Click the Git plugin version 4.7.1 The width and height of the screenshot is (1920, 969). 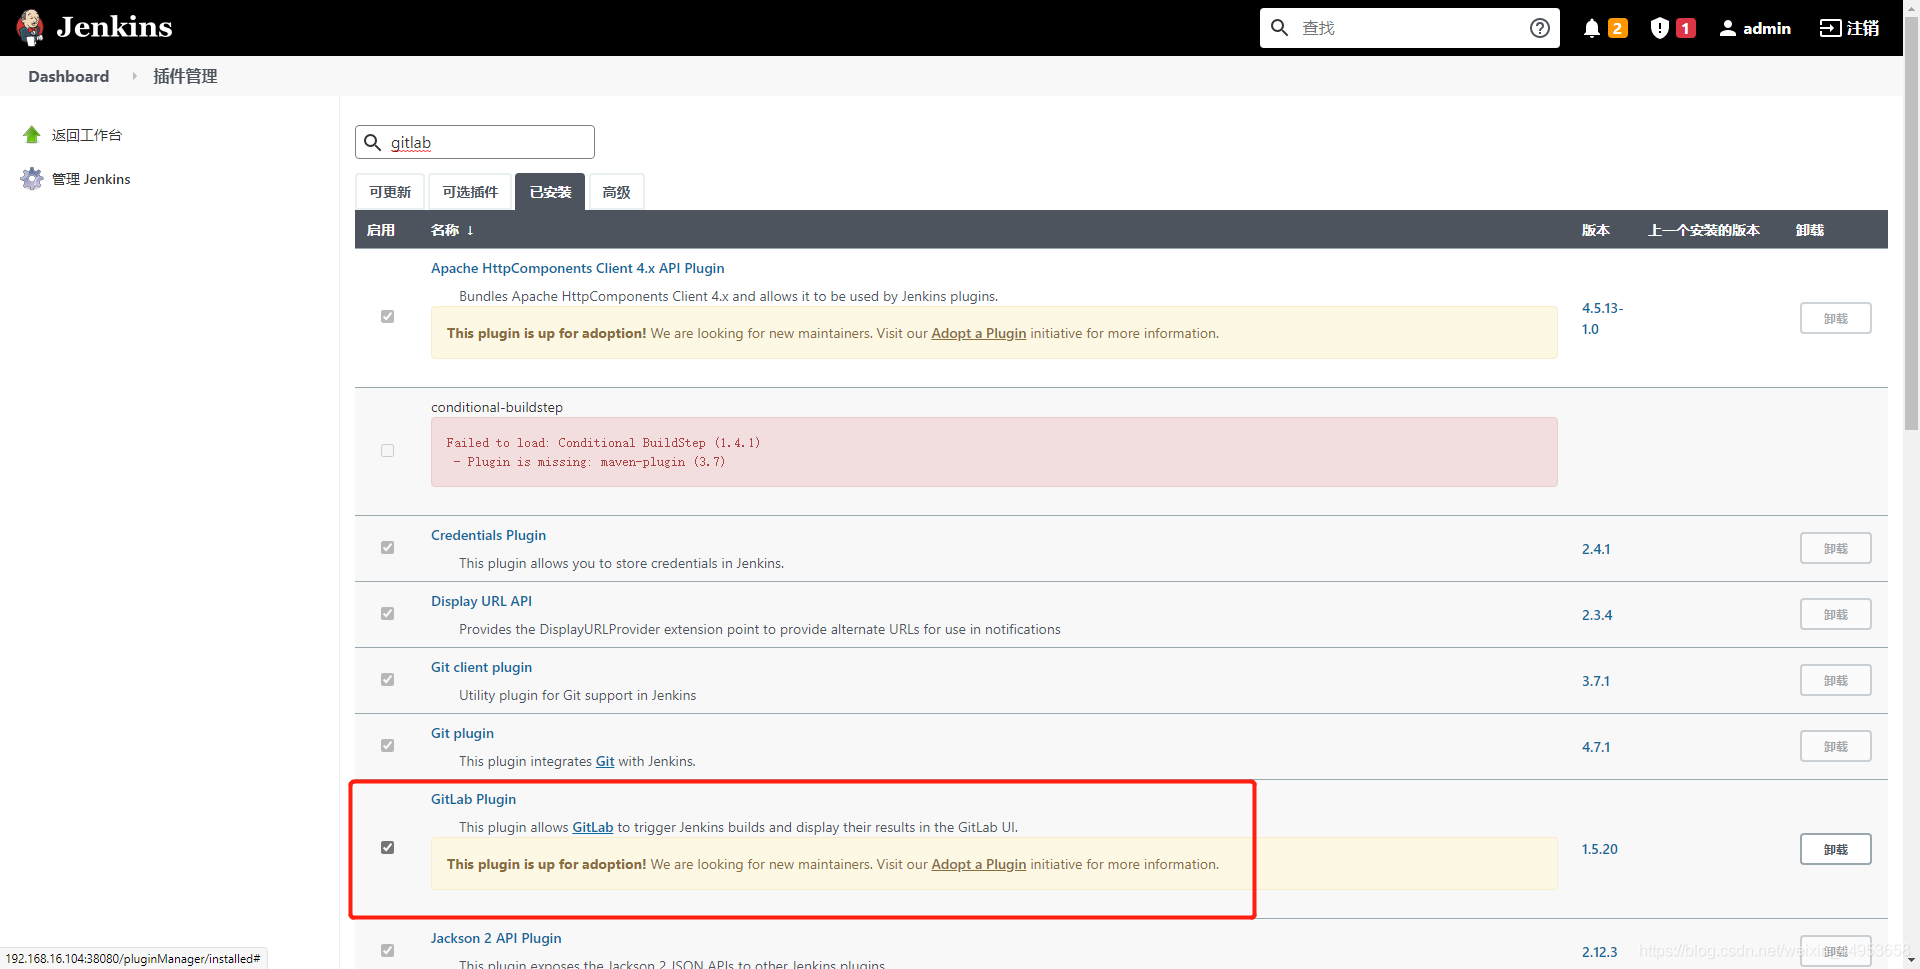pos(1596,747)
